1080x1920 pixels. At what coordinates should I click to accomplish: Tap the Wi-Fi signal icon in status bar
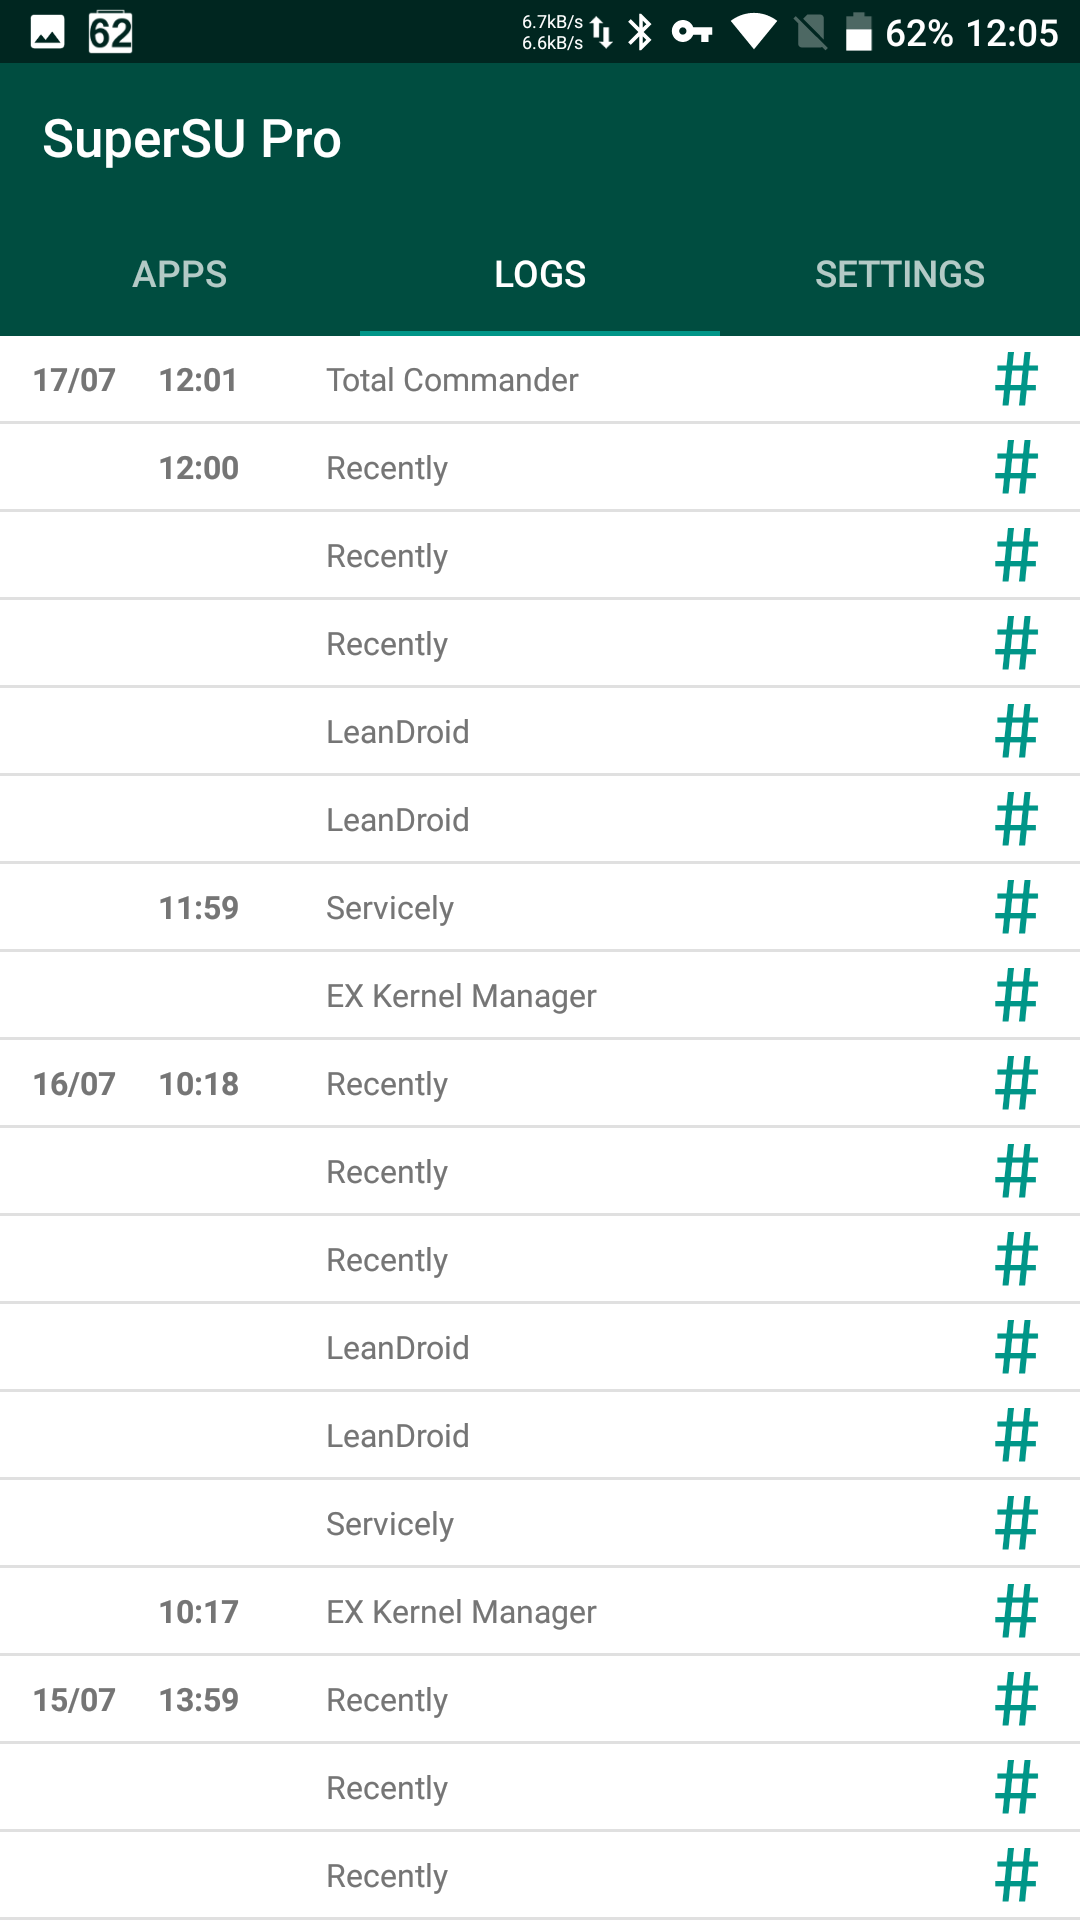(x=754, y=32)
